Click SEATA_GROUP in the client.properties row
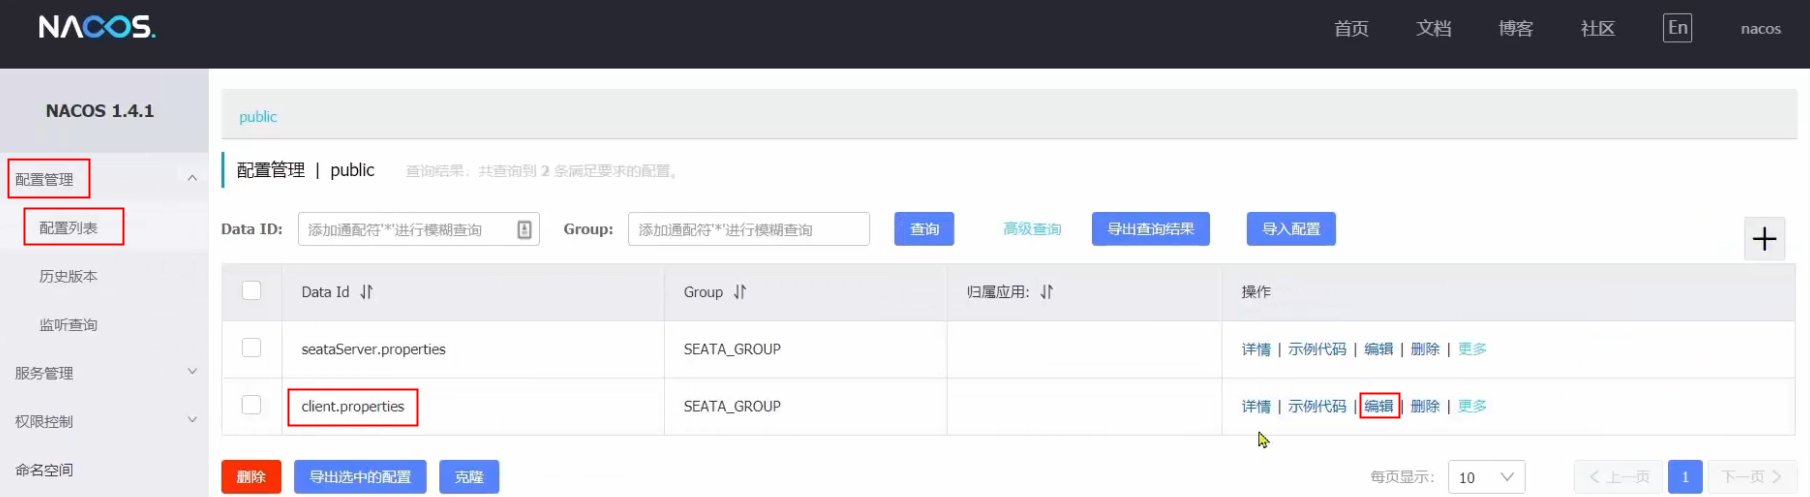1810x497 pixels. 732,406
